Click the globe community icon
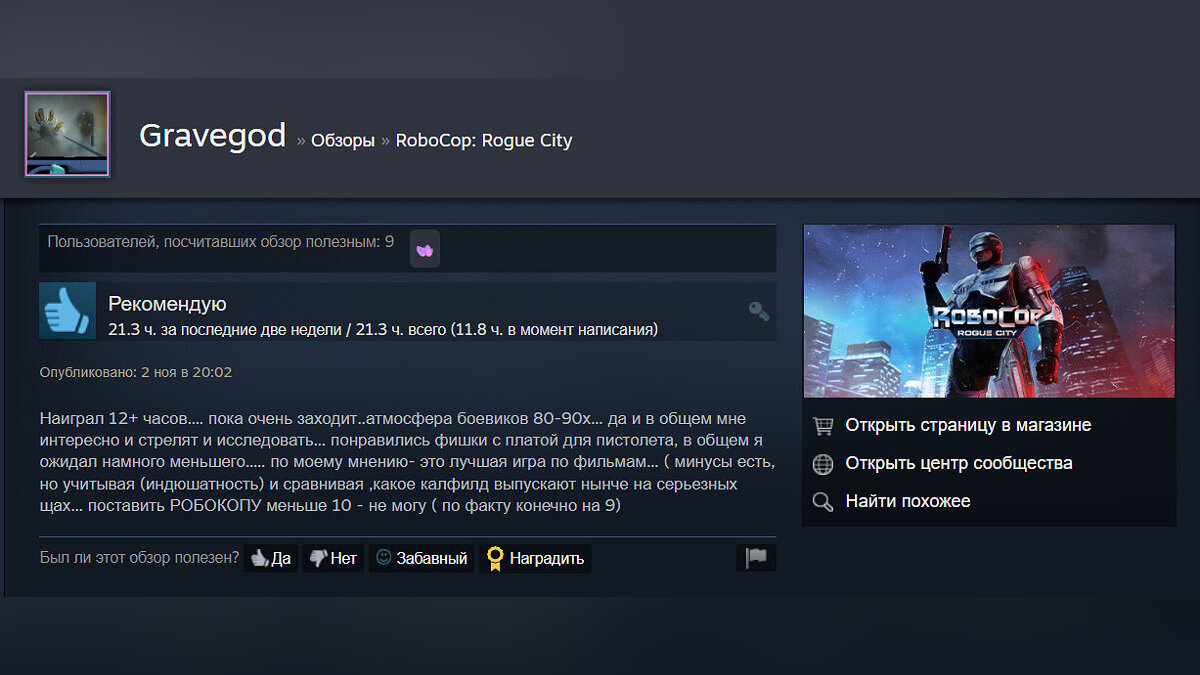Image resolution: width=1200 pixels, height=675 pixels. 823,464
